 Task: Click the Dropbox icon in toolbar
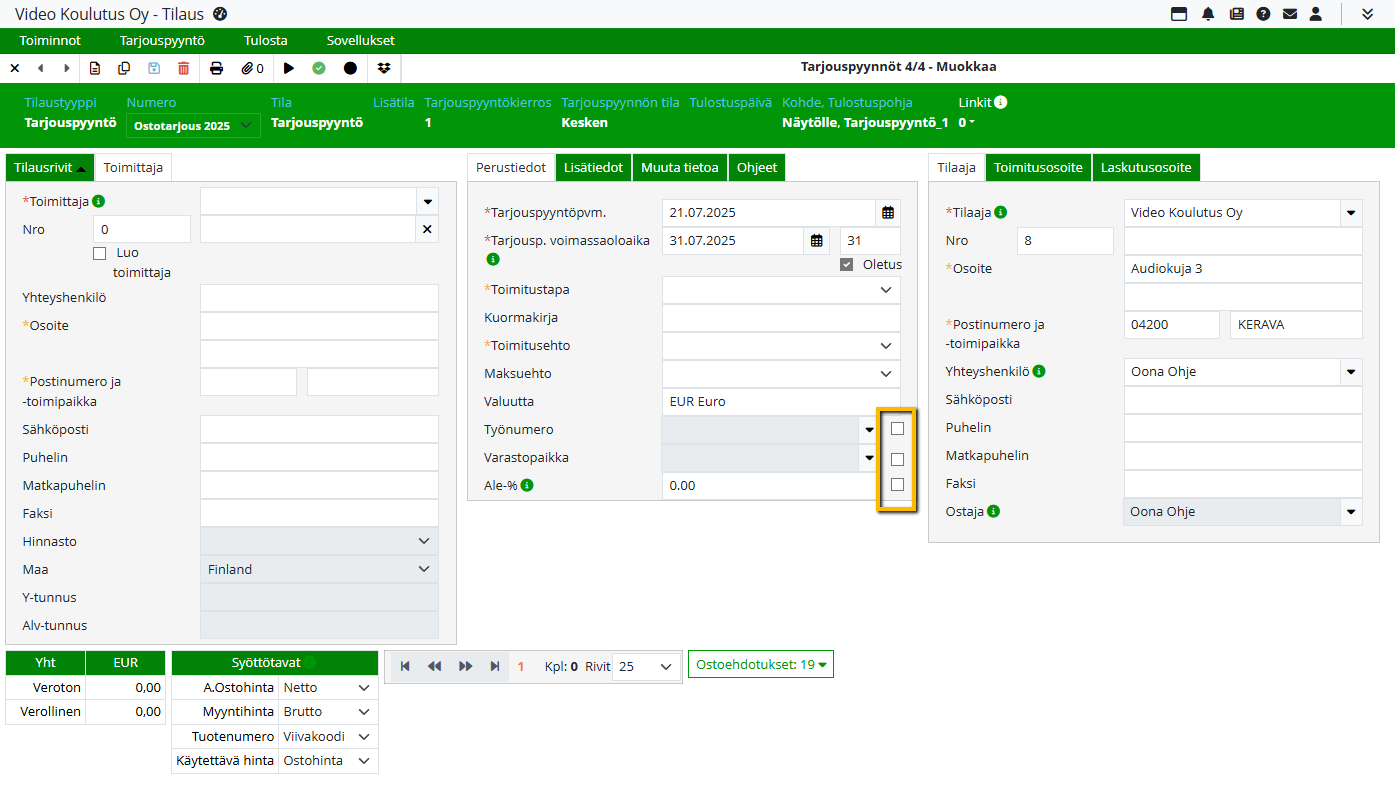(385, 68)
